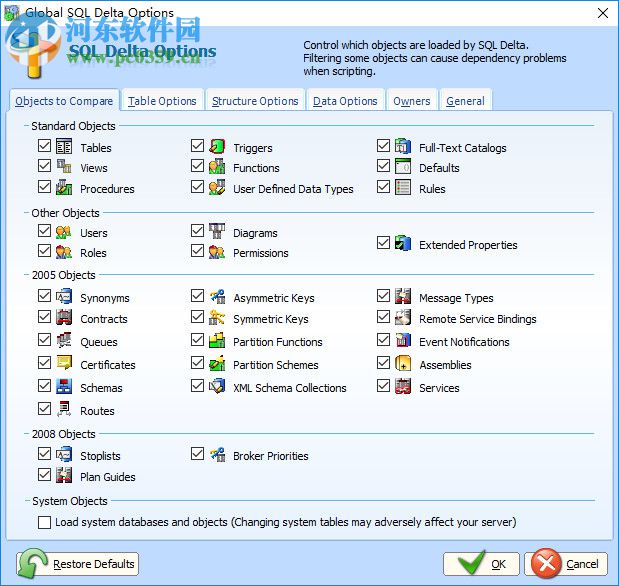Viewport: 619px width, 586px height.
Task: Click the User Defined Data Types icon
Action: pos(217,187)
